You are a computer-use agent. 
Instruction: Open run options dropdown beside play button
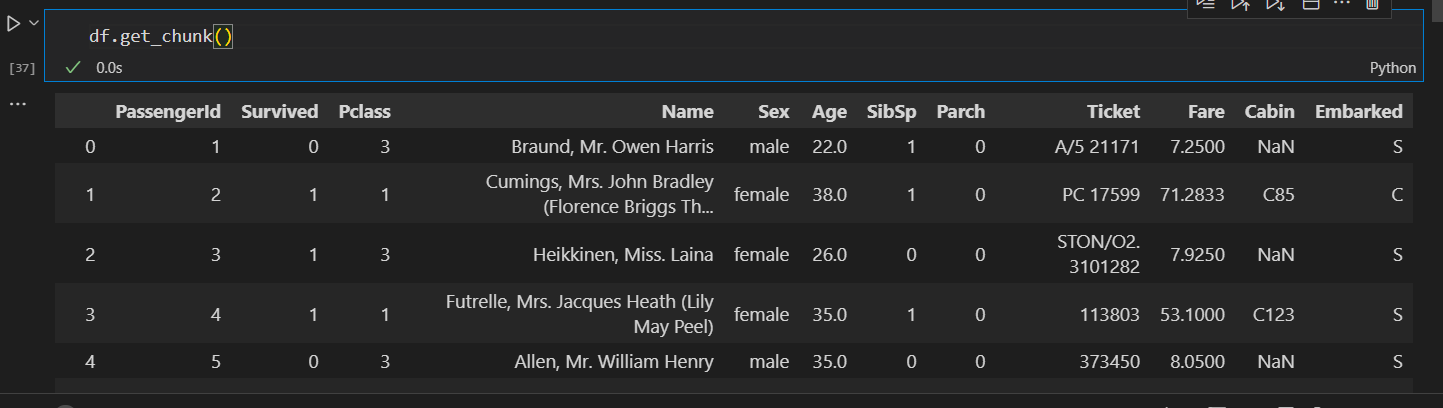coord(34,23)
